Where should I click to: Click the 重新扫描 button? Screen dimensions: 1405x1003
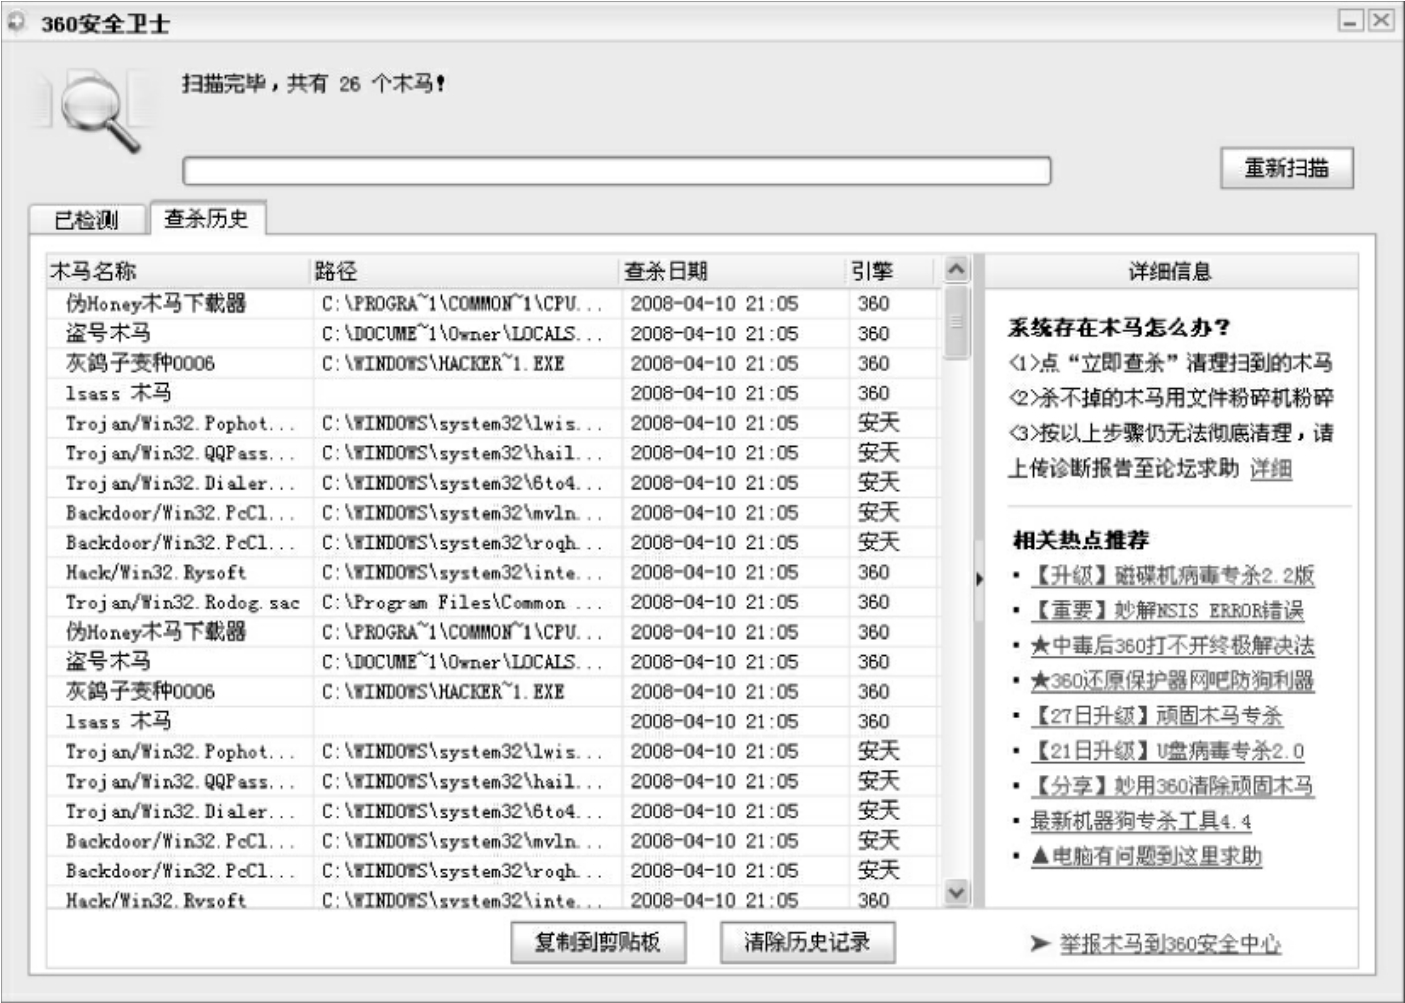click(1286, 168)
